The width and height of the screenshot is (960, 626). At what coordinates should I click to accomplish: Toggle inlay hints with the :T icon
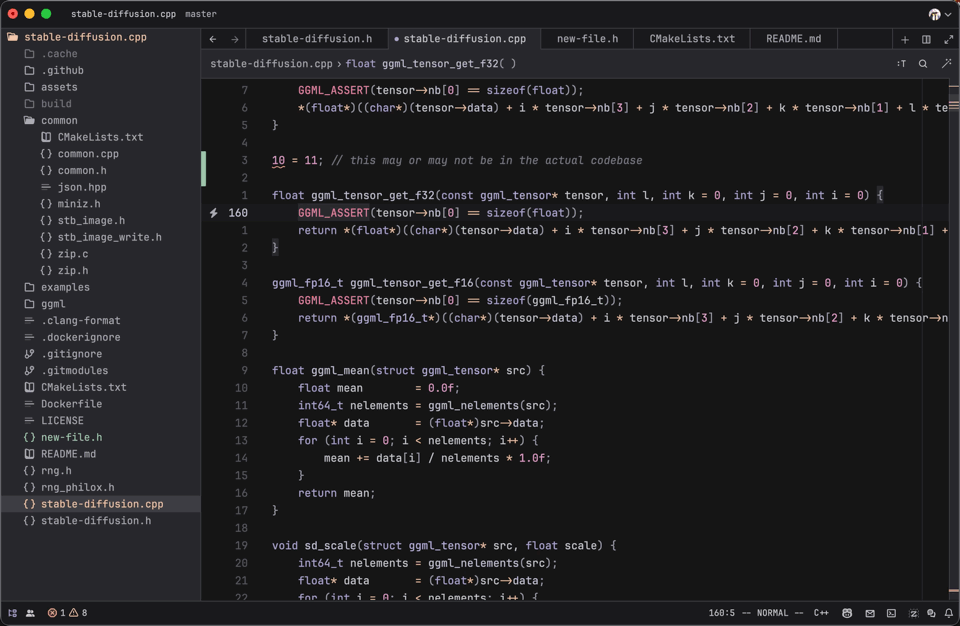(901, 64)
